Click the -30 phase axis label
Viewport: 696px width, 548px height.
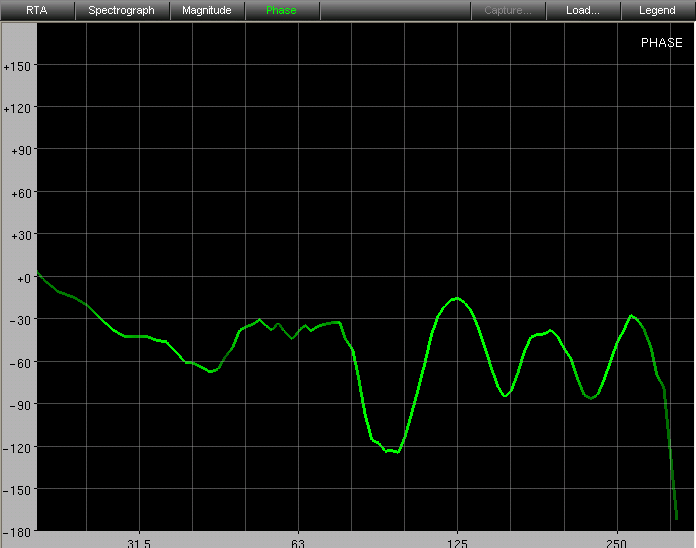[20, 320]
